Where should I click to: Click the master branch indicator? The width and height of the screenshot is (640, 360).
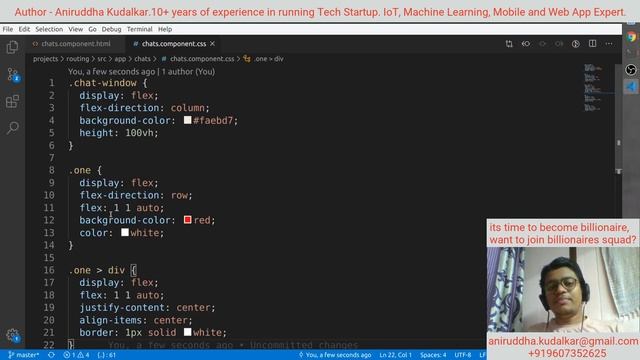click(24, 355)
